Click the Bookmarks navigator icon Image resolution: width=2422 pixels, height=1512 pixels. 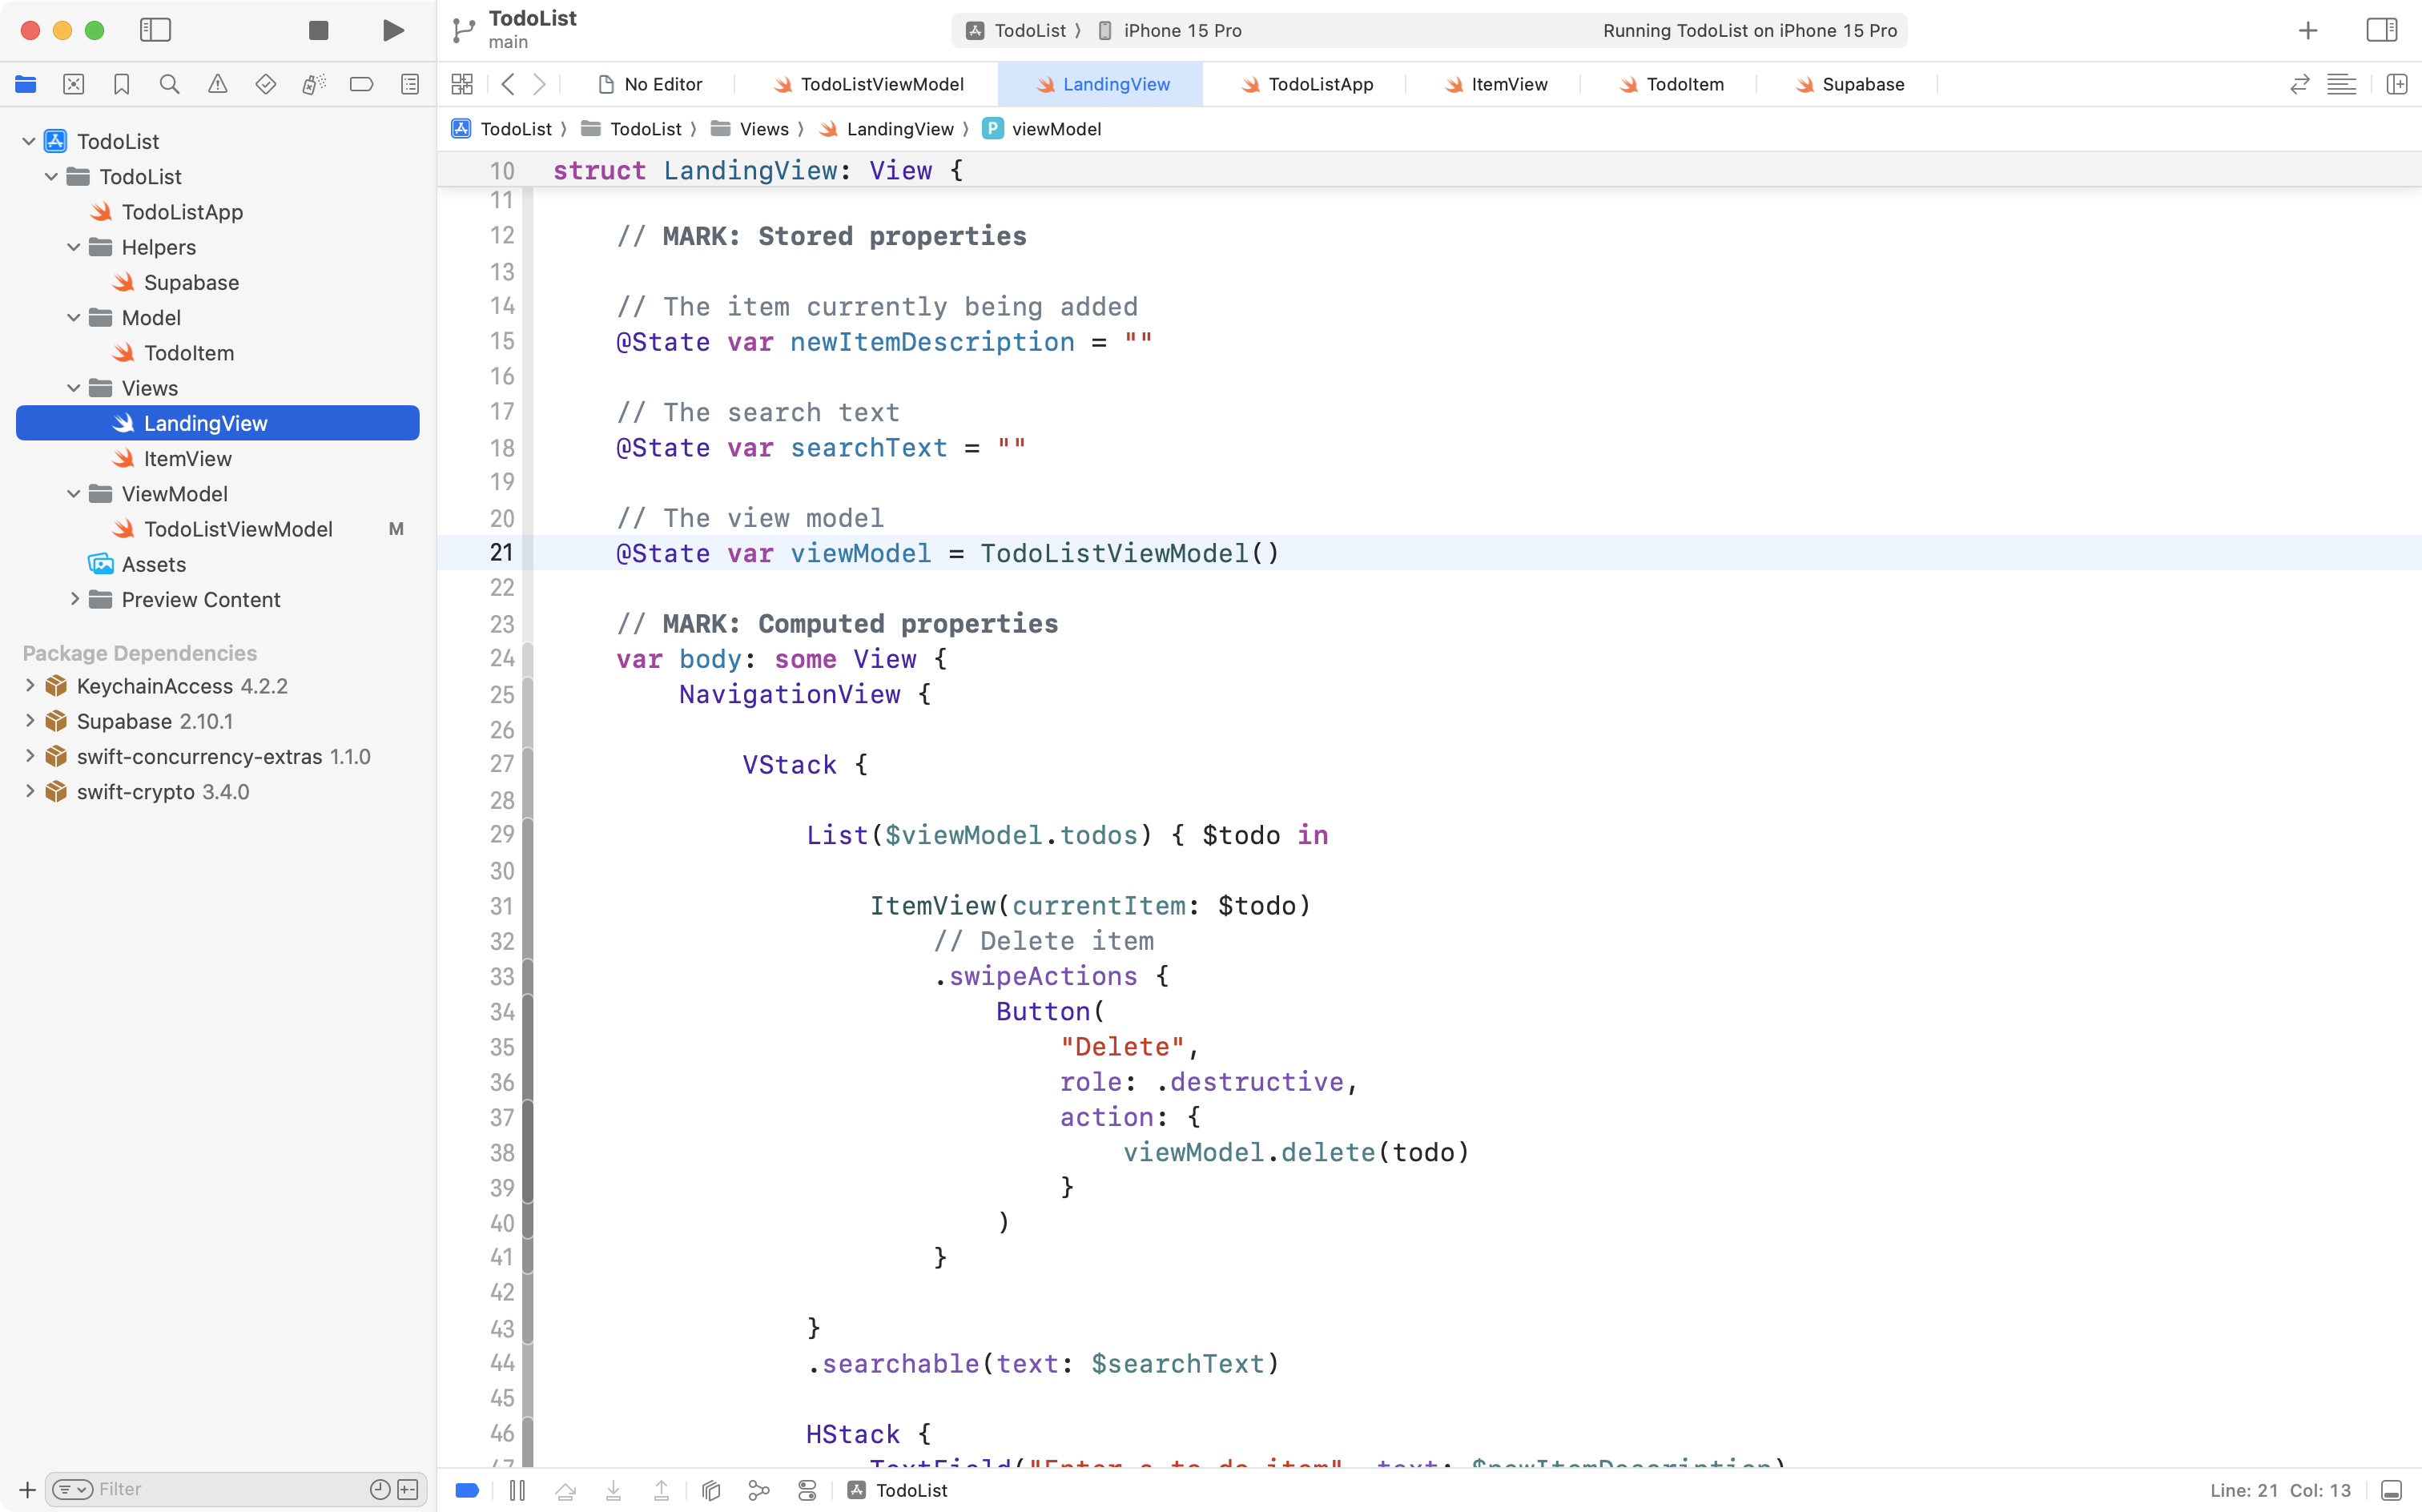pyautogui.click(x=122, y=84)
